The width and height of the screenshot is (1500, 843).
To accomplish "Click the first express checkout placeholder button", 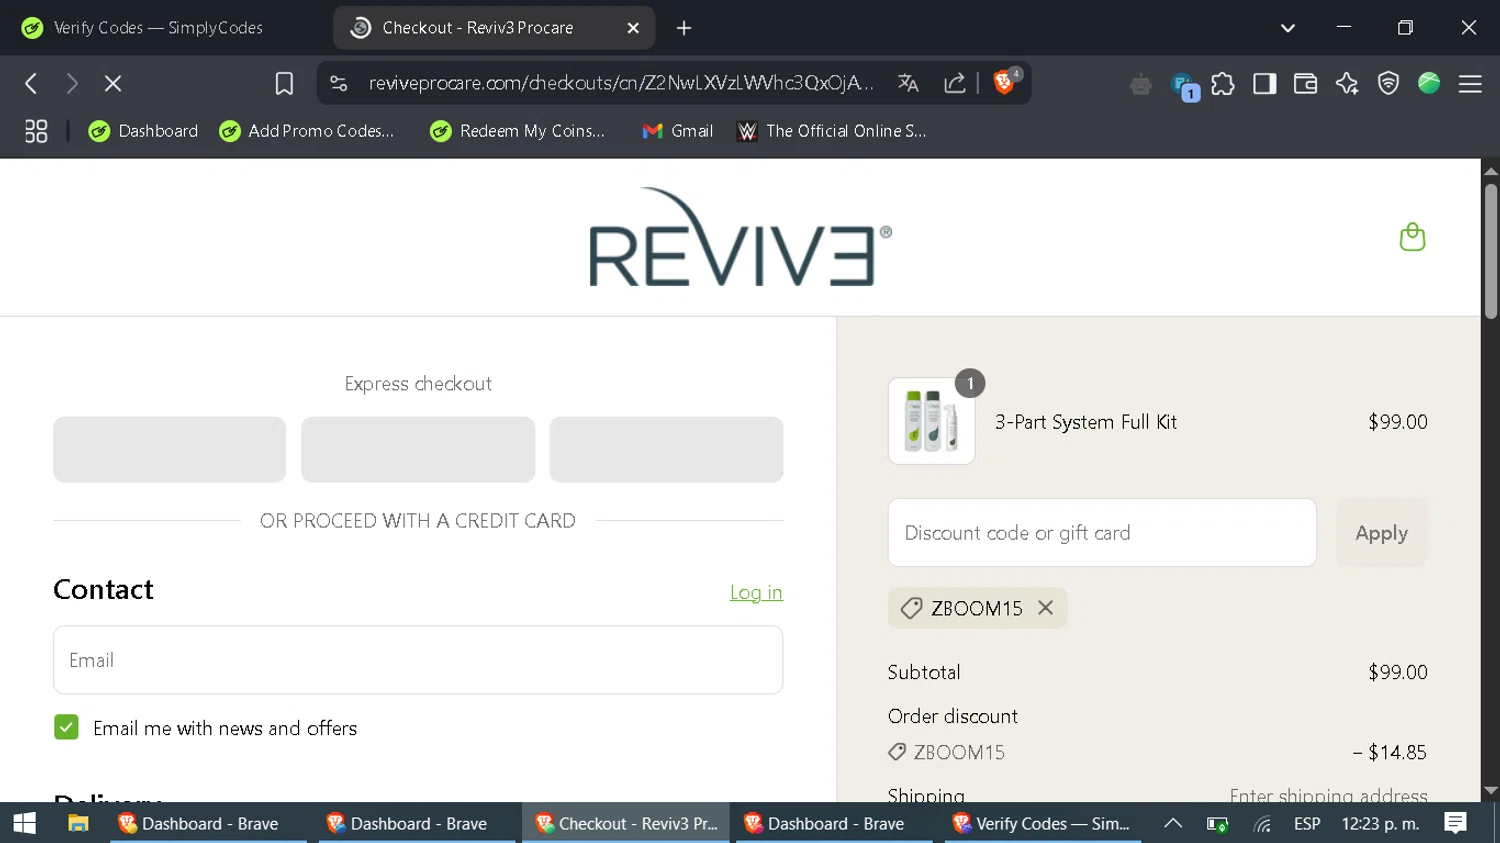I will [x=169, y=450].
